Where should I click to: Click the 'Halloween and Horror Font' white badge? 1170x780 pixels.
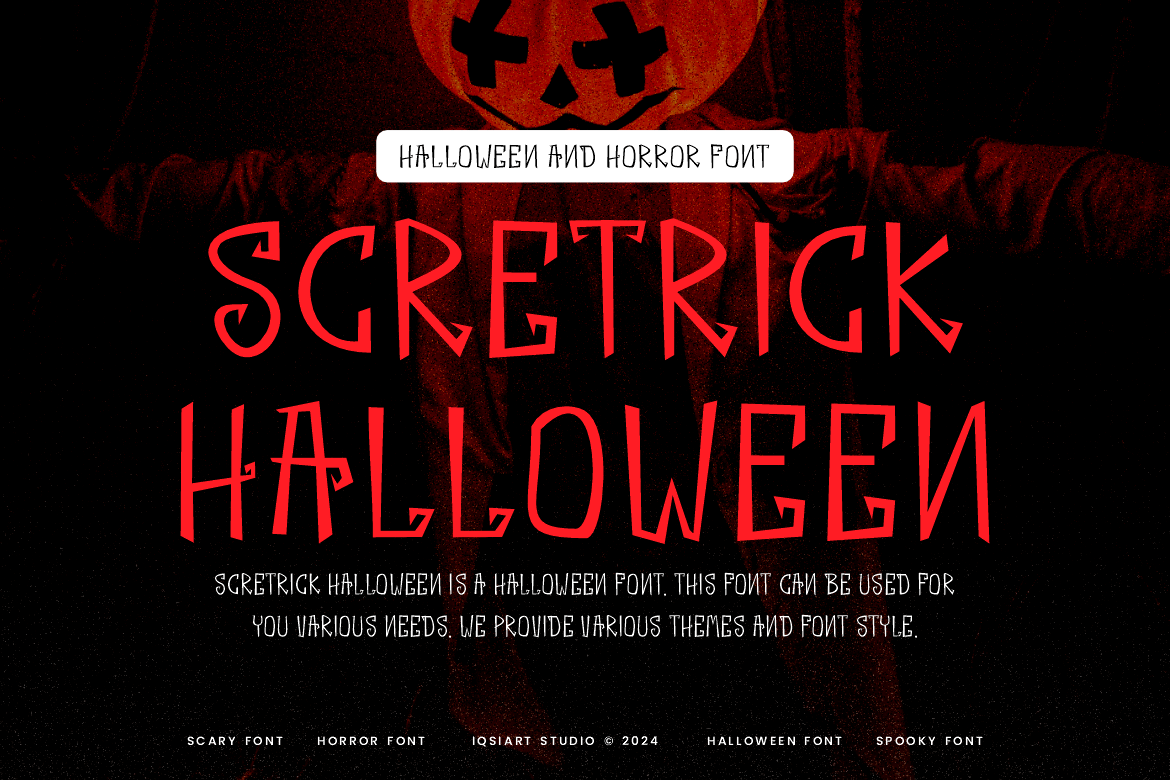(x=584, y=156)
